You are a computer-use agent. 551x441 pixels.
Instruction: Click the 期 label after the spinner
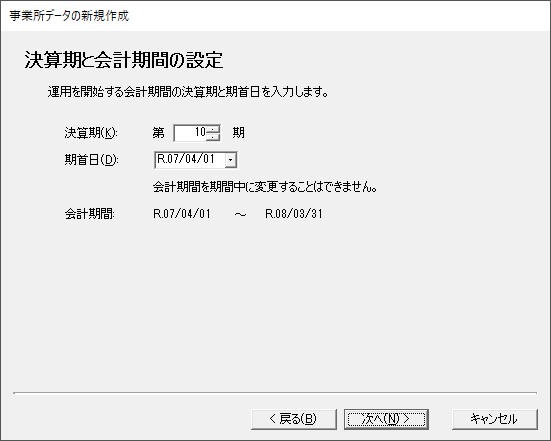(239, 133)
